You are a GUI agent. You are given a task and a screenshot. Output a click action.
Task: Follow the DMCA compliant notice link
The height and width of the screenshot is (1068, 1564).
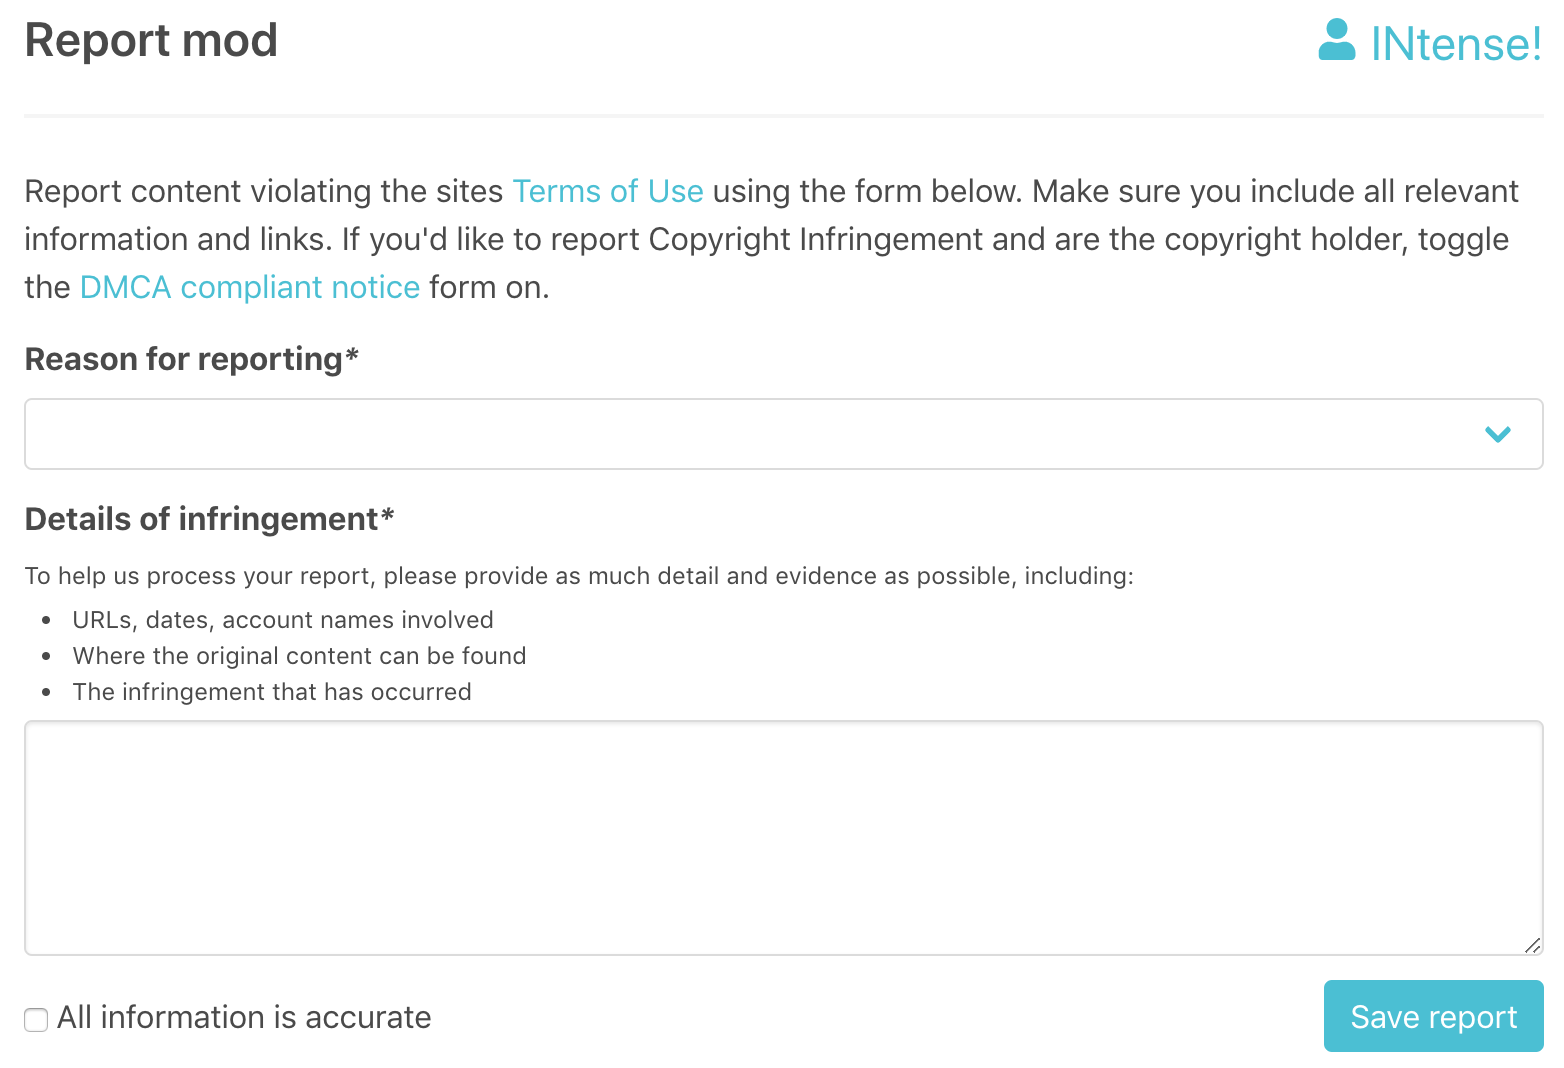pyautogui.click(x=250, y=287)
